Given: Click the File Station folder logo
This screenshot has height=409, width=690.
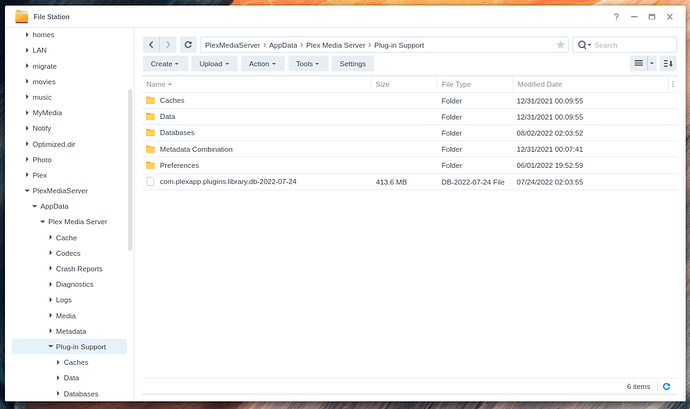Looking at the screenshot, I should coord(22,17).
